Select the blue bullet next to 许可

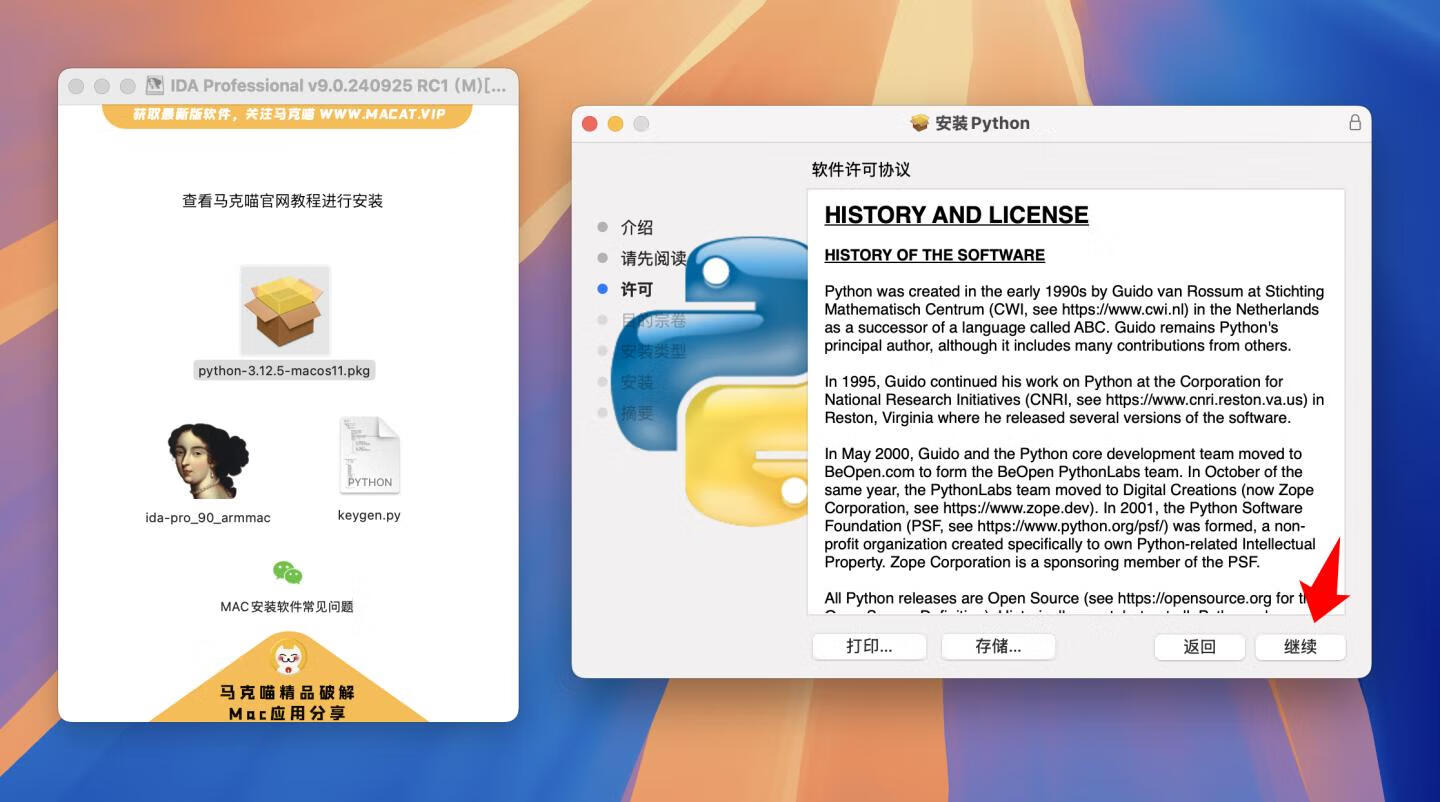pos(603,289)
